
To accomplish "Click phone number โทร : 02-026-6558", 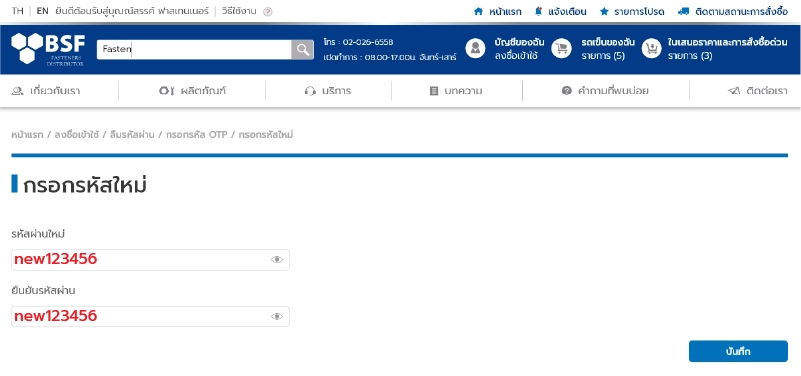I will (x=358, y=42).
